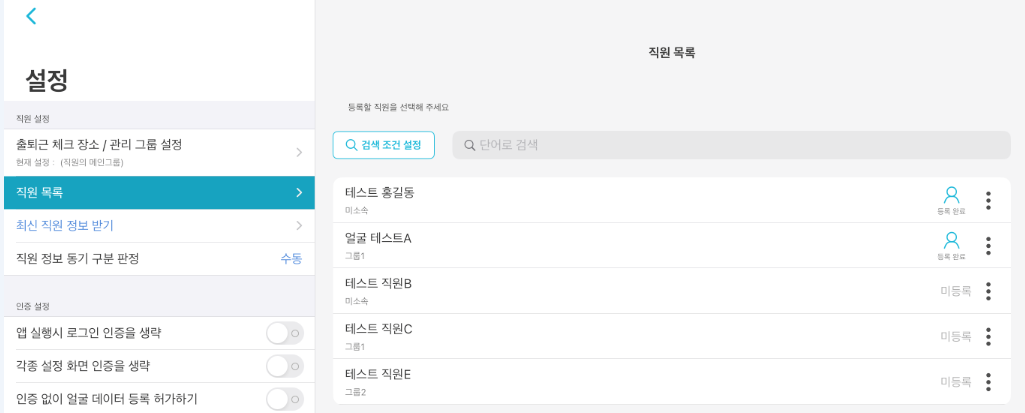Select 직원 목록 menu item

click(150, 192)
